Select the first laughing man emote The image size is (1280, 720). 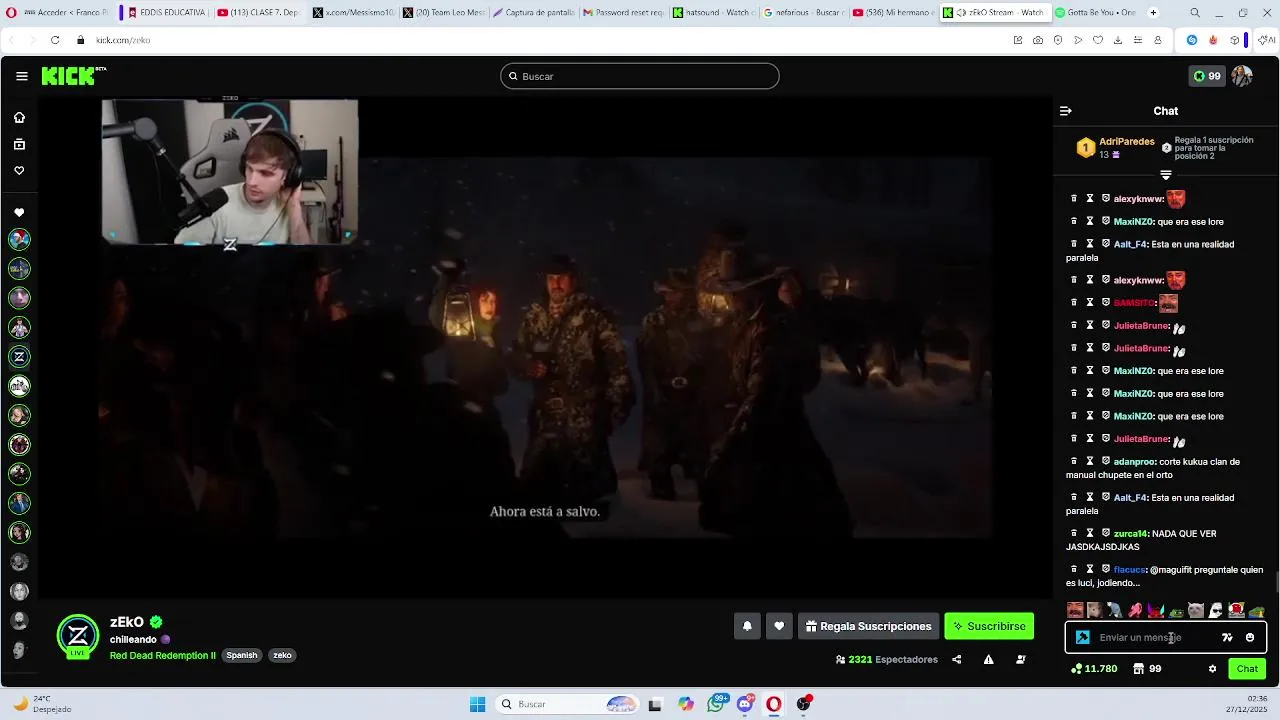pos(1075,610)
